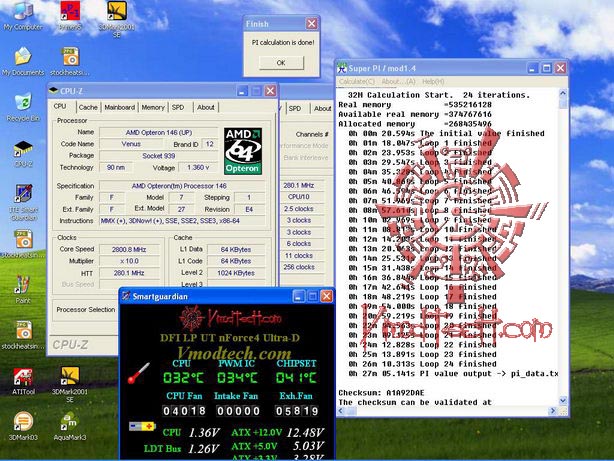Switch to the CPU tab in CPU-Z
The width and height of the screenshot is (614, 461).
[x=60, y=107]
